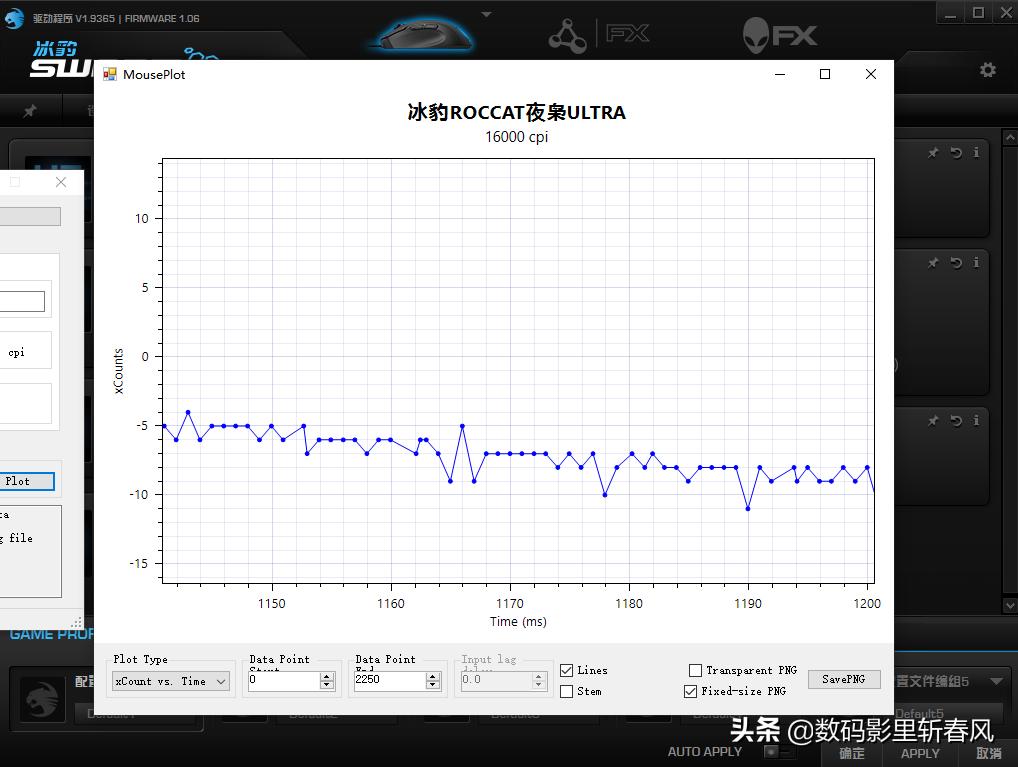
Task: Click the ROCCAT logo profile icon
Action: tap(42, 700)
